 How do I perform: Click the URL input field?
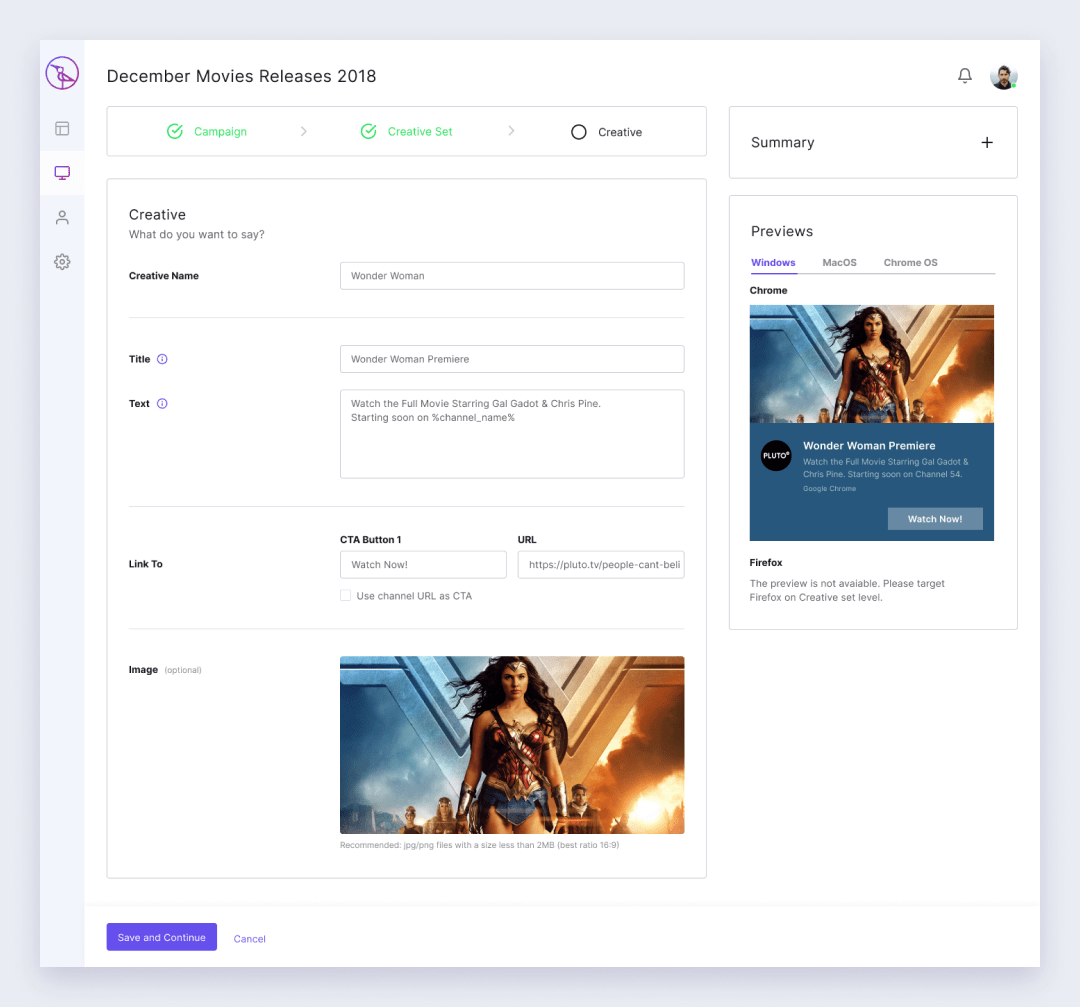pyautogui.click(x=601, y=565)
